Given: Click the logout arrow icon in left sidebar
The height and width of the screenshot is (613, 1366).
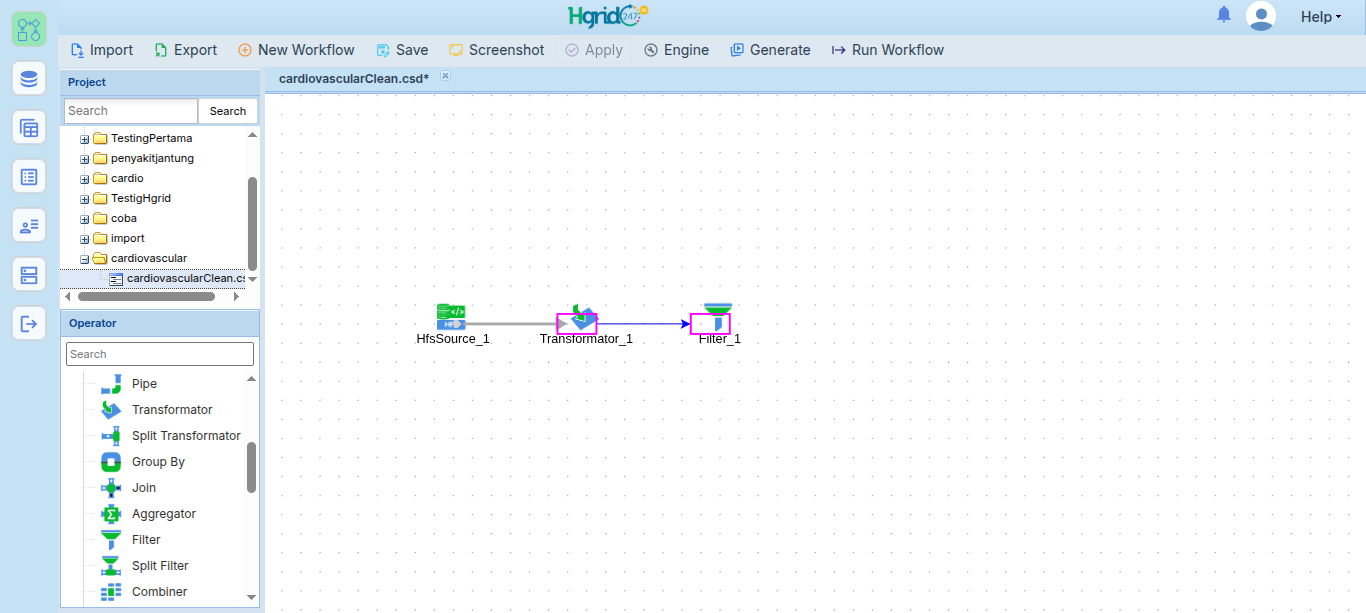Looking at the screenshot, I should [x=29, y=323].
